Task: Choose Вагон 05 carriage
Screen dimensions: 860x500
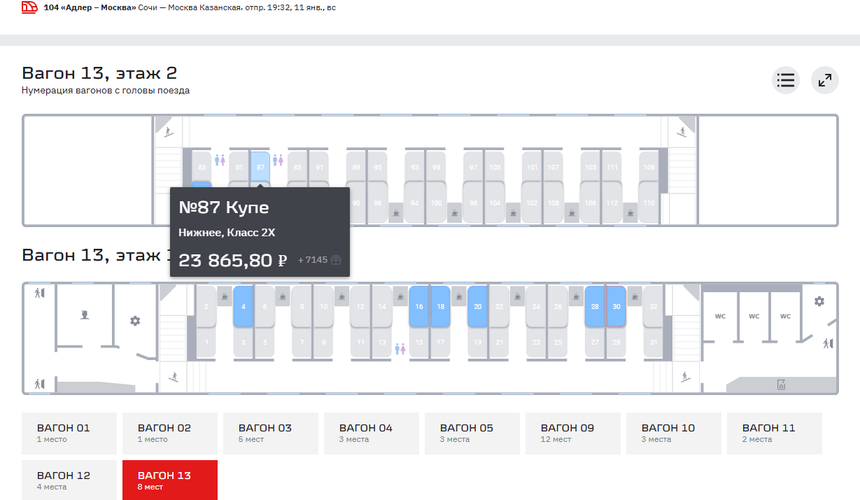Action: [x=472, y=433]
